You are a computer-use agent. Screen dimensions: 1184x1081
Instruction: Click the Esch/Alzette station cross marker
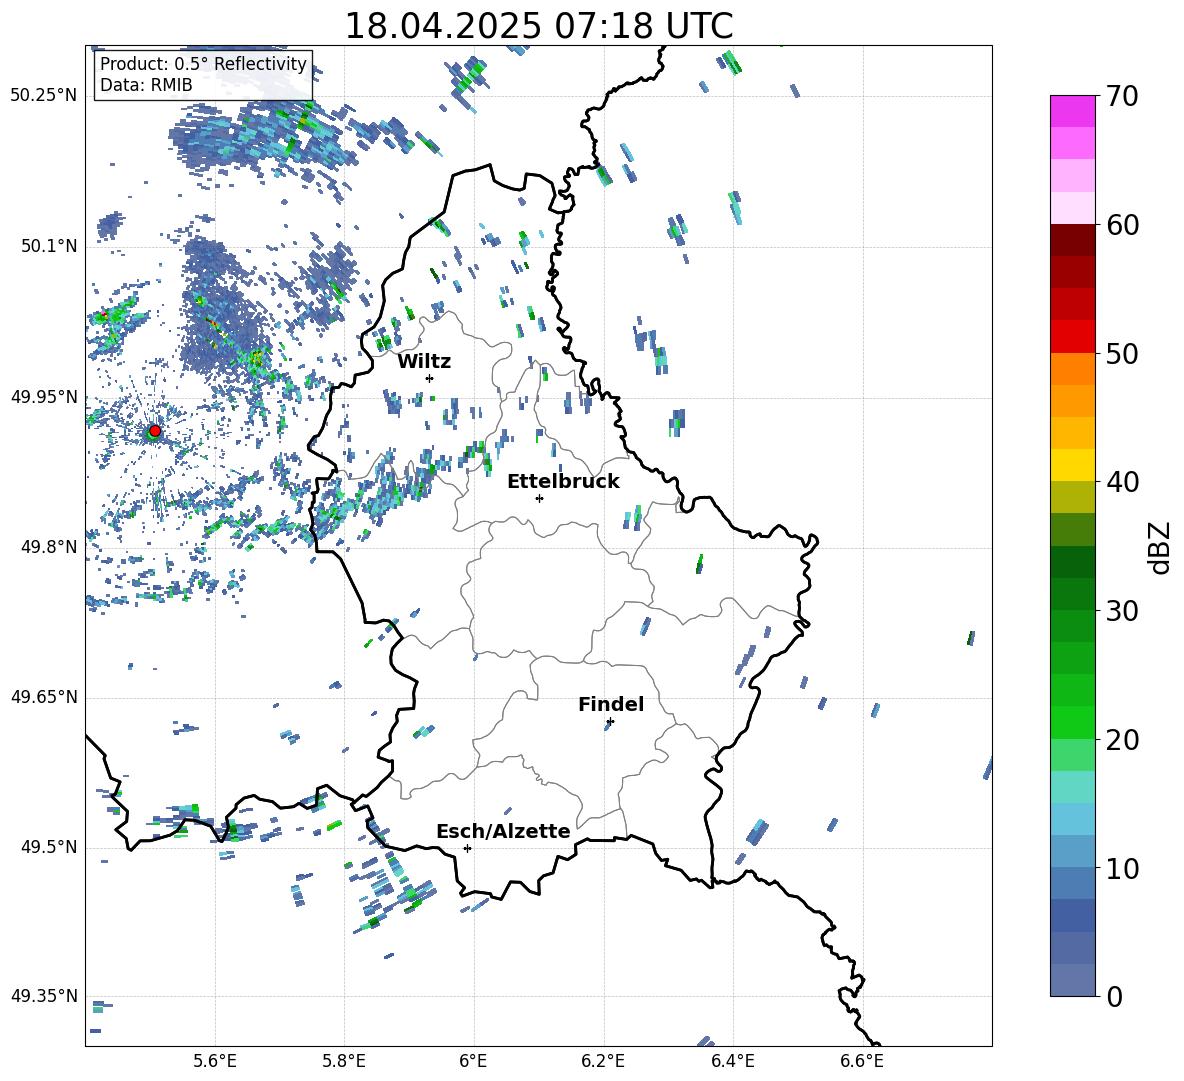click(x=467, y=848)
